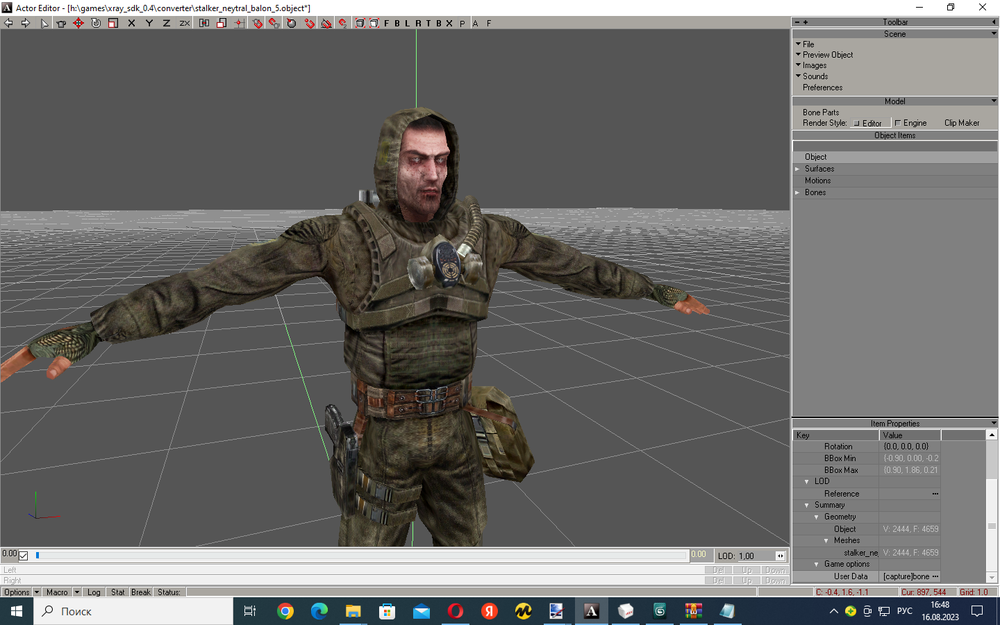The width and height of the screenshot is (1000, 625).
Task: Click the ZX plane constraint button
Action: [x=184, y=23]
